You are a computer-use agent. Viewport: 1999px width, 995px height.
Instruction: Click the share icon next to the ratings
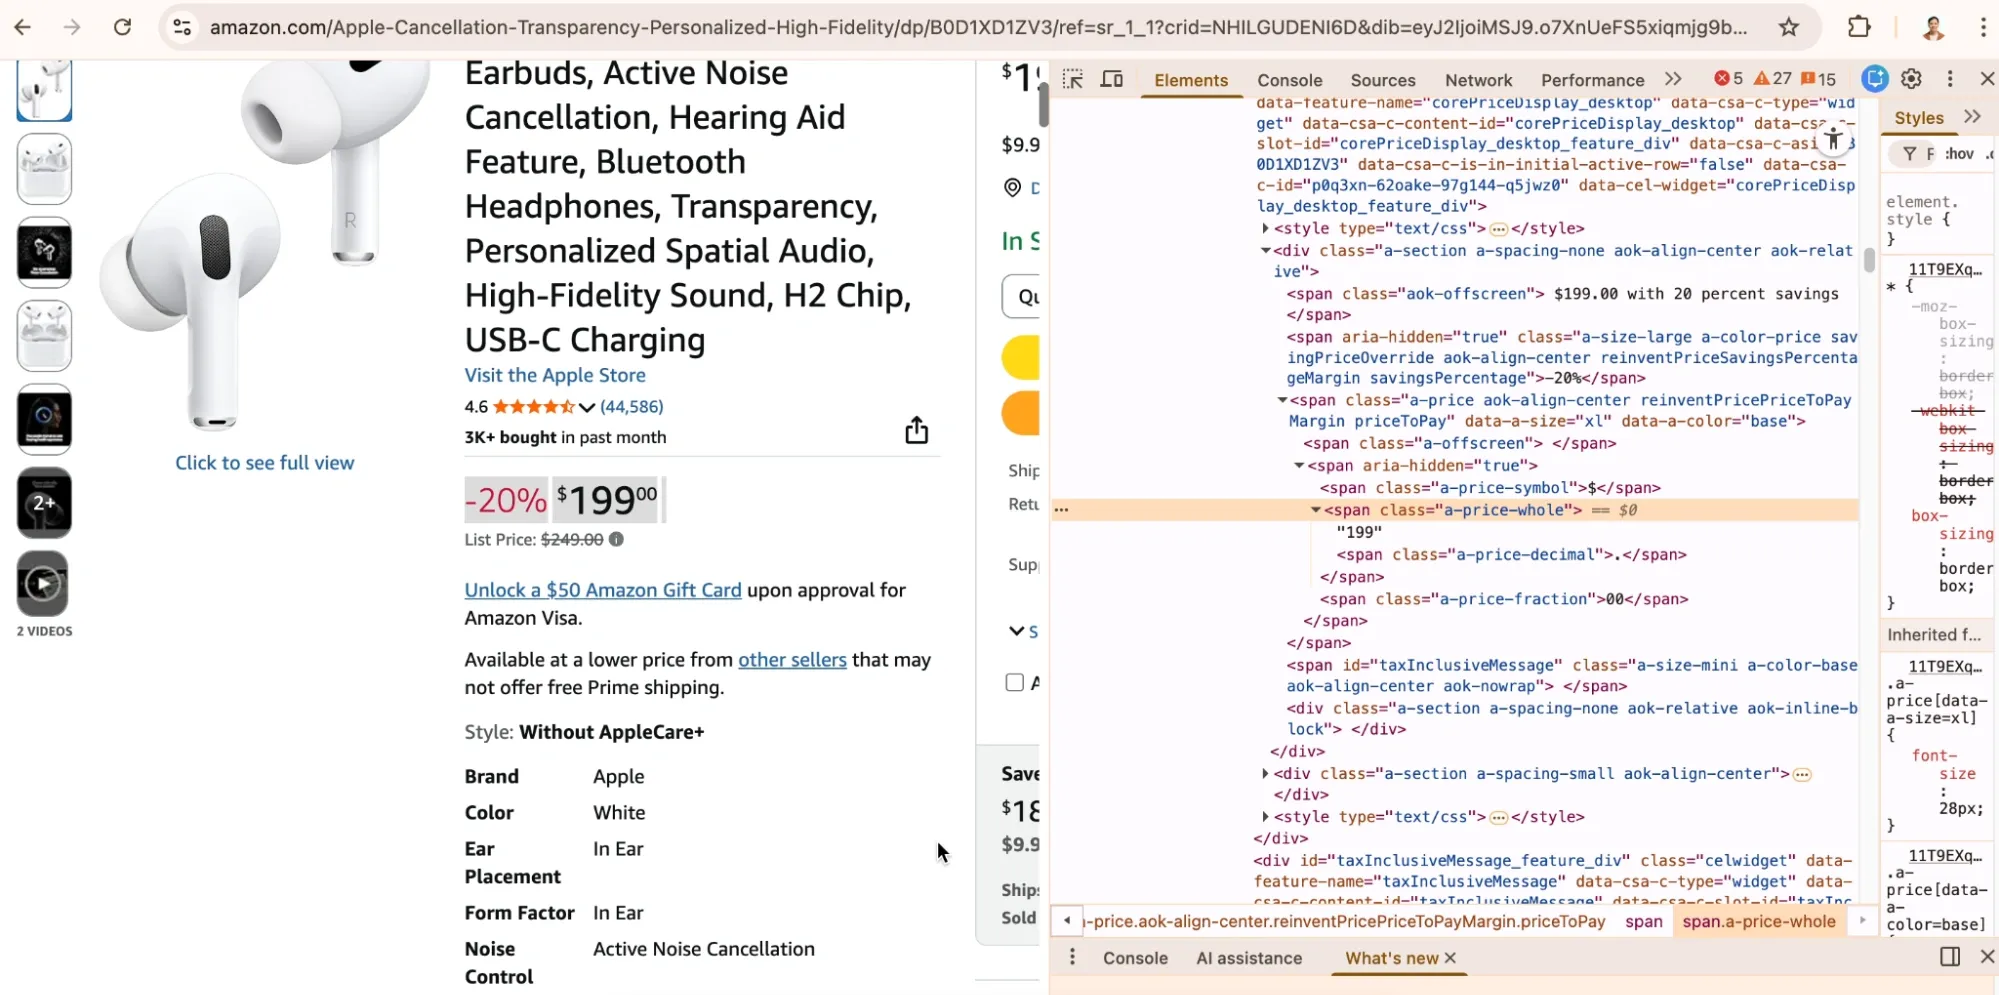coord(916,429)
